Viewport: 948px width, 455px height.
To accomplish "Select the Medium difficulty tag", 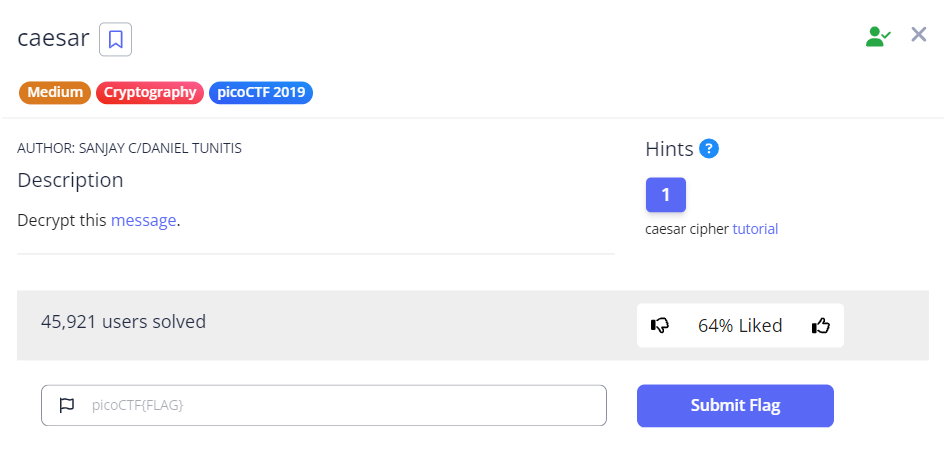I will pos(55,93).
